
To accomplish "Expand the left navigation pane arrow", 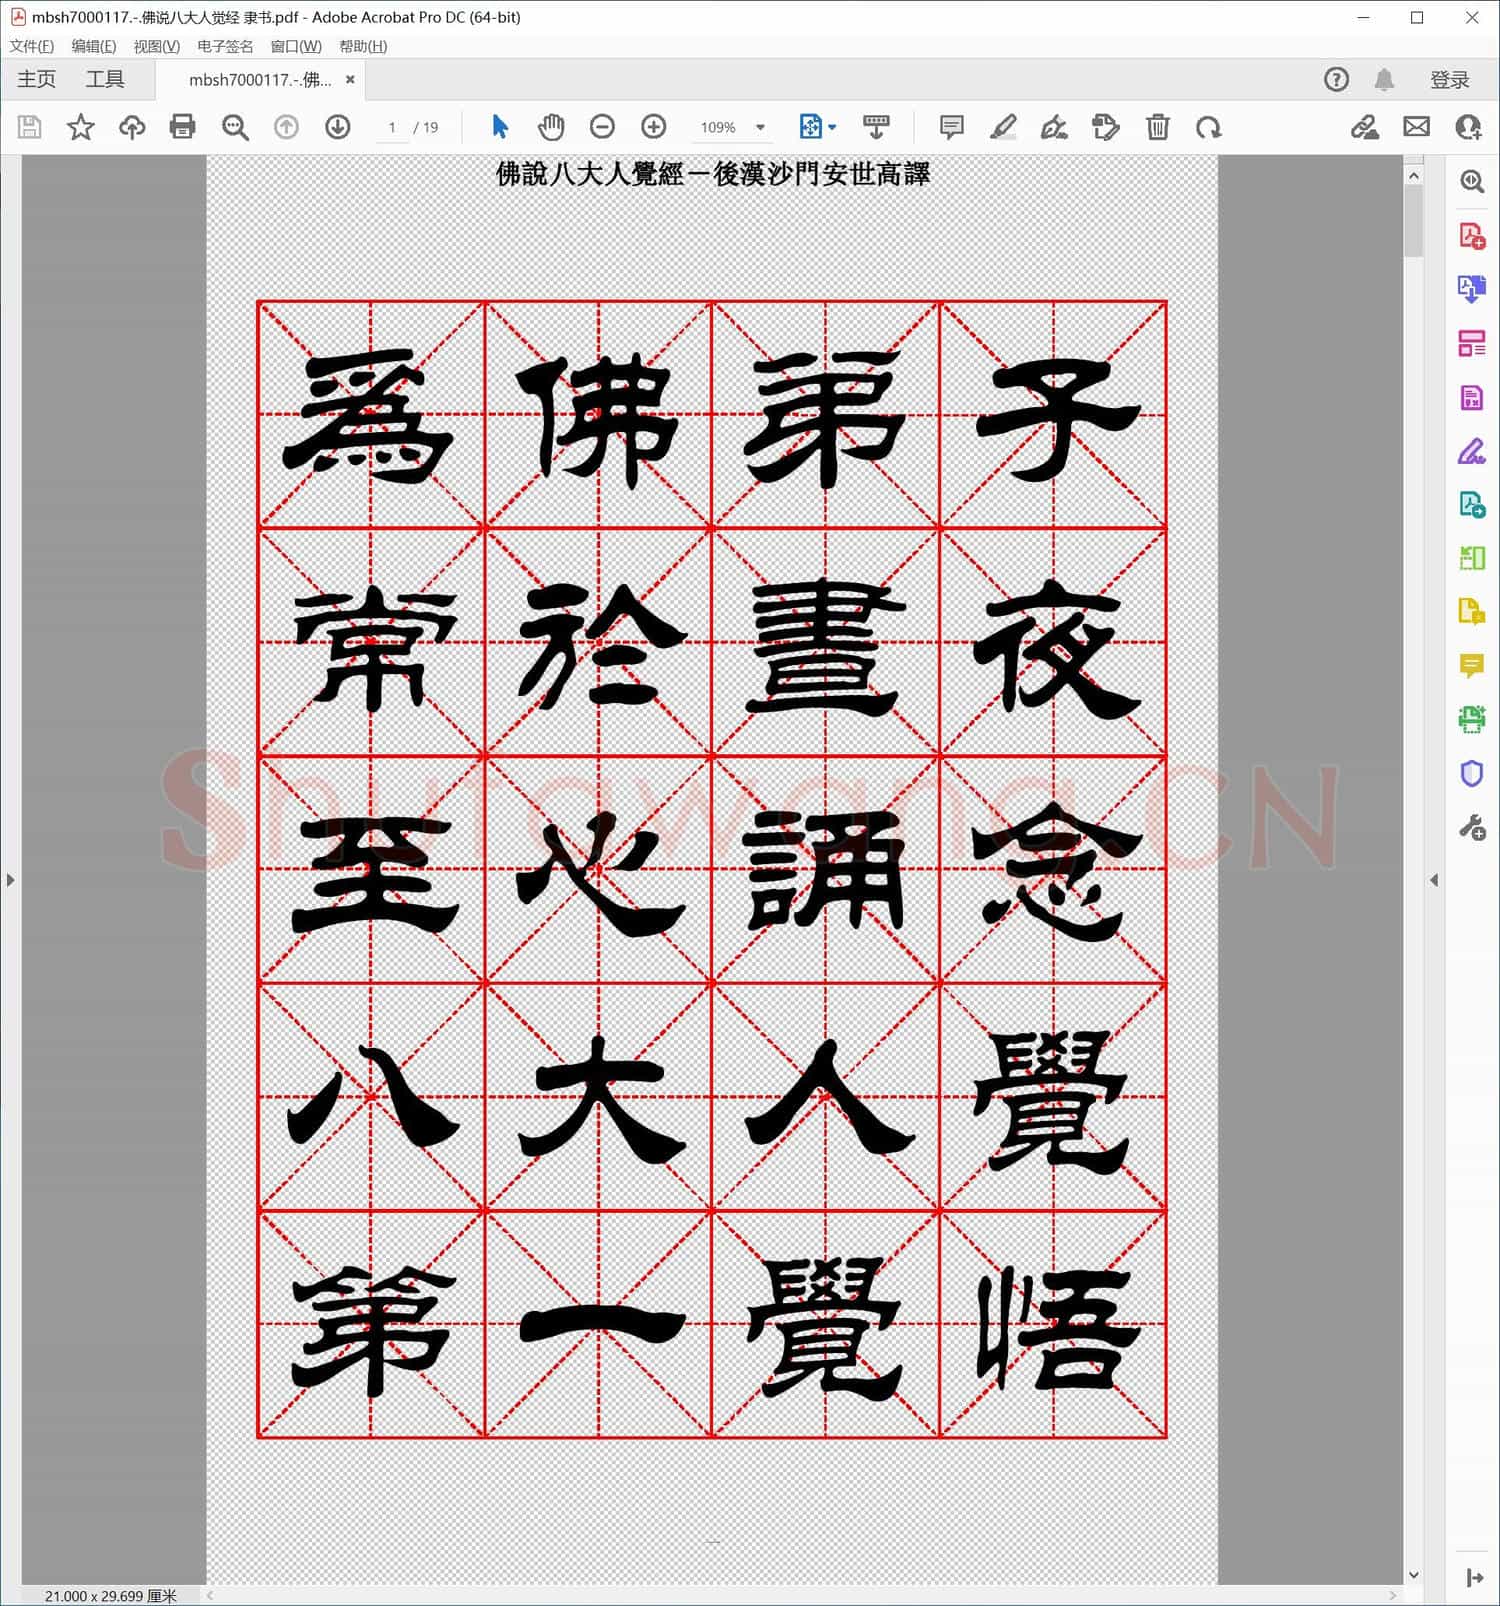I will click(x=10, y=880).
